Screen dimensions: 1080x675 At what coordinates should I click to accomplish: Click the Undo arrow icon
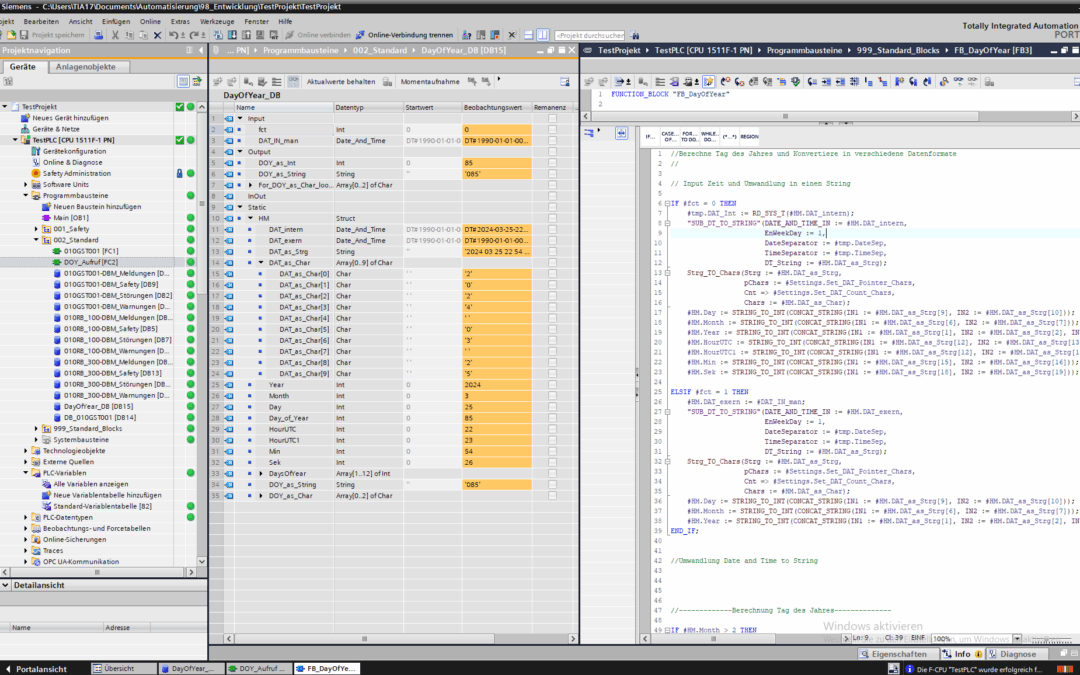click(174, 34)
